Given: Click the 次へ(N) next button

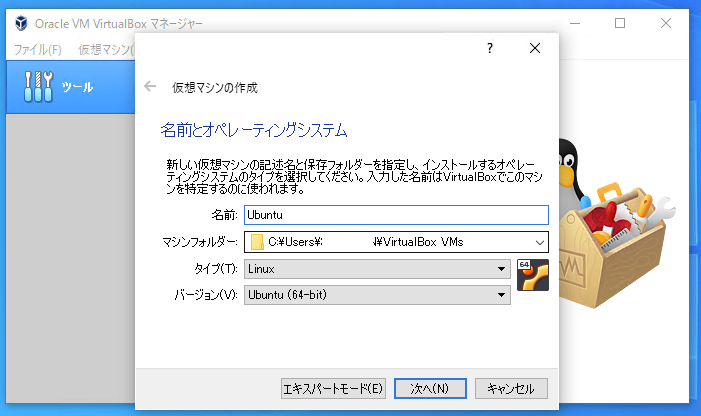Looking at the screenshot, I should point(430,388).
